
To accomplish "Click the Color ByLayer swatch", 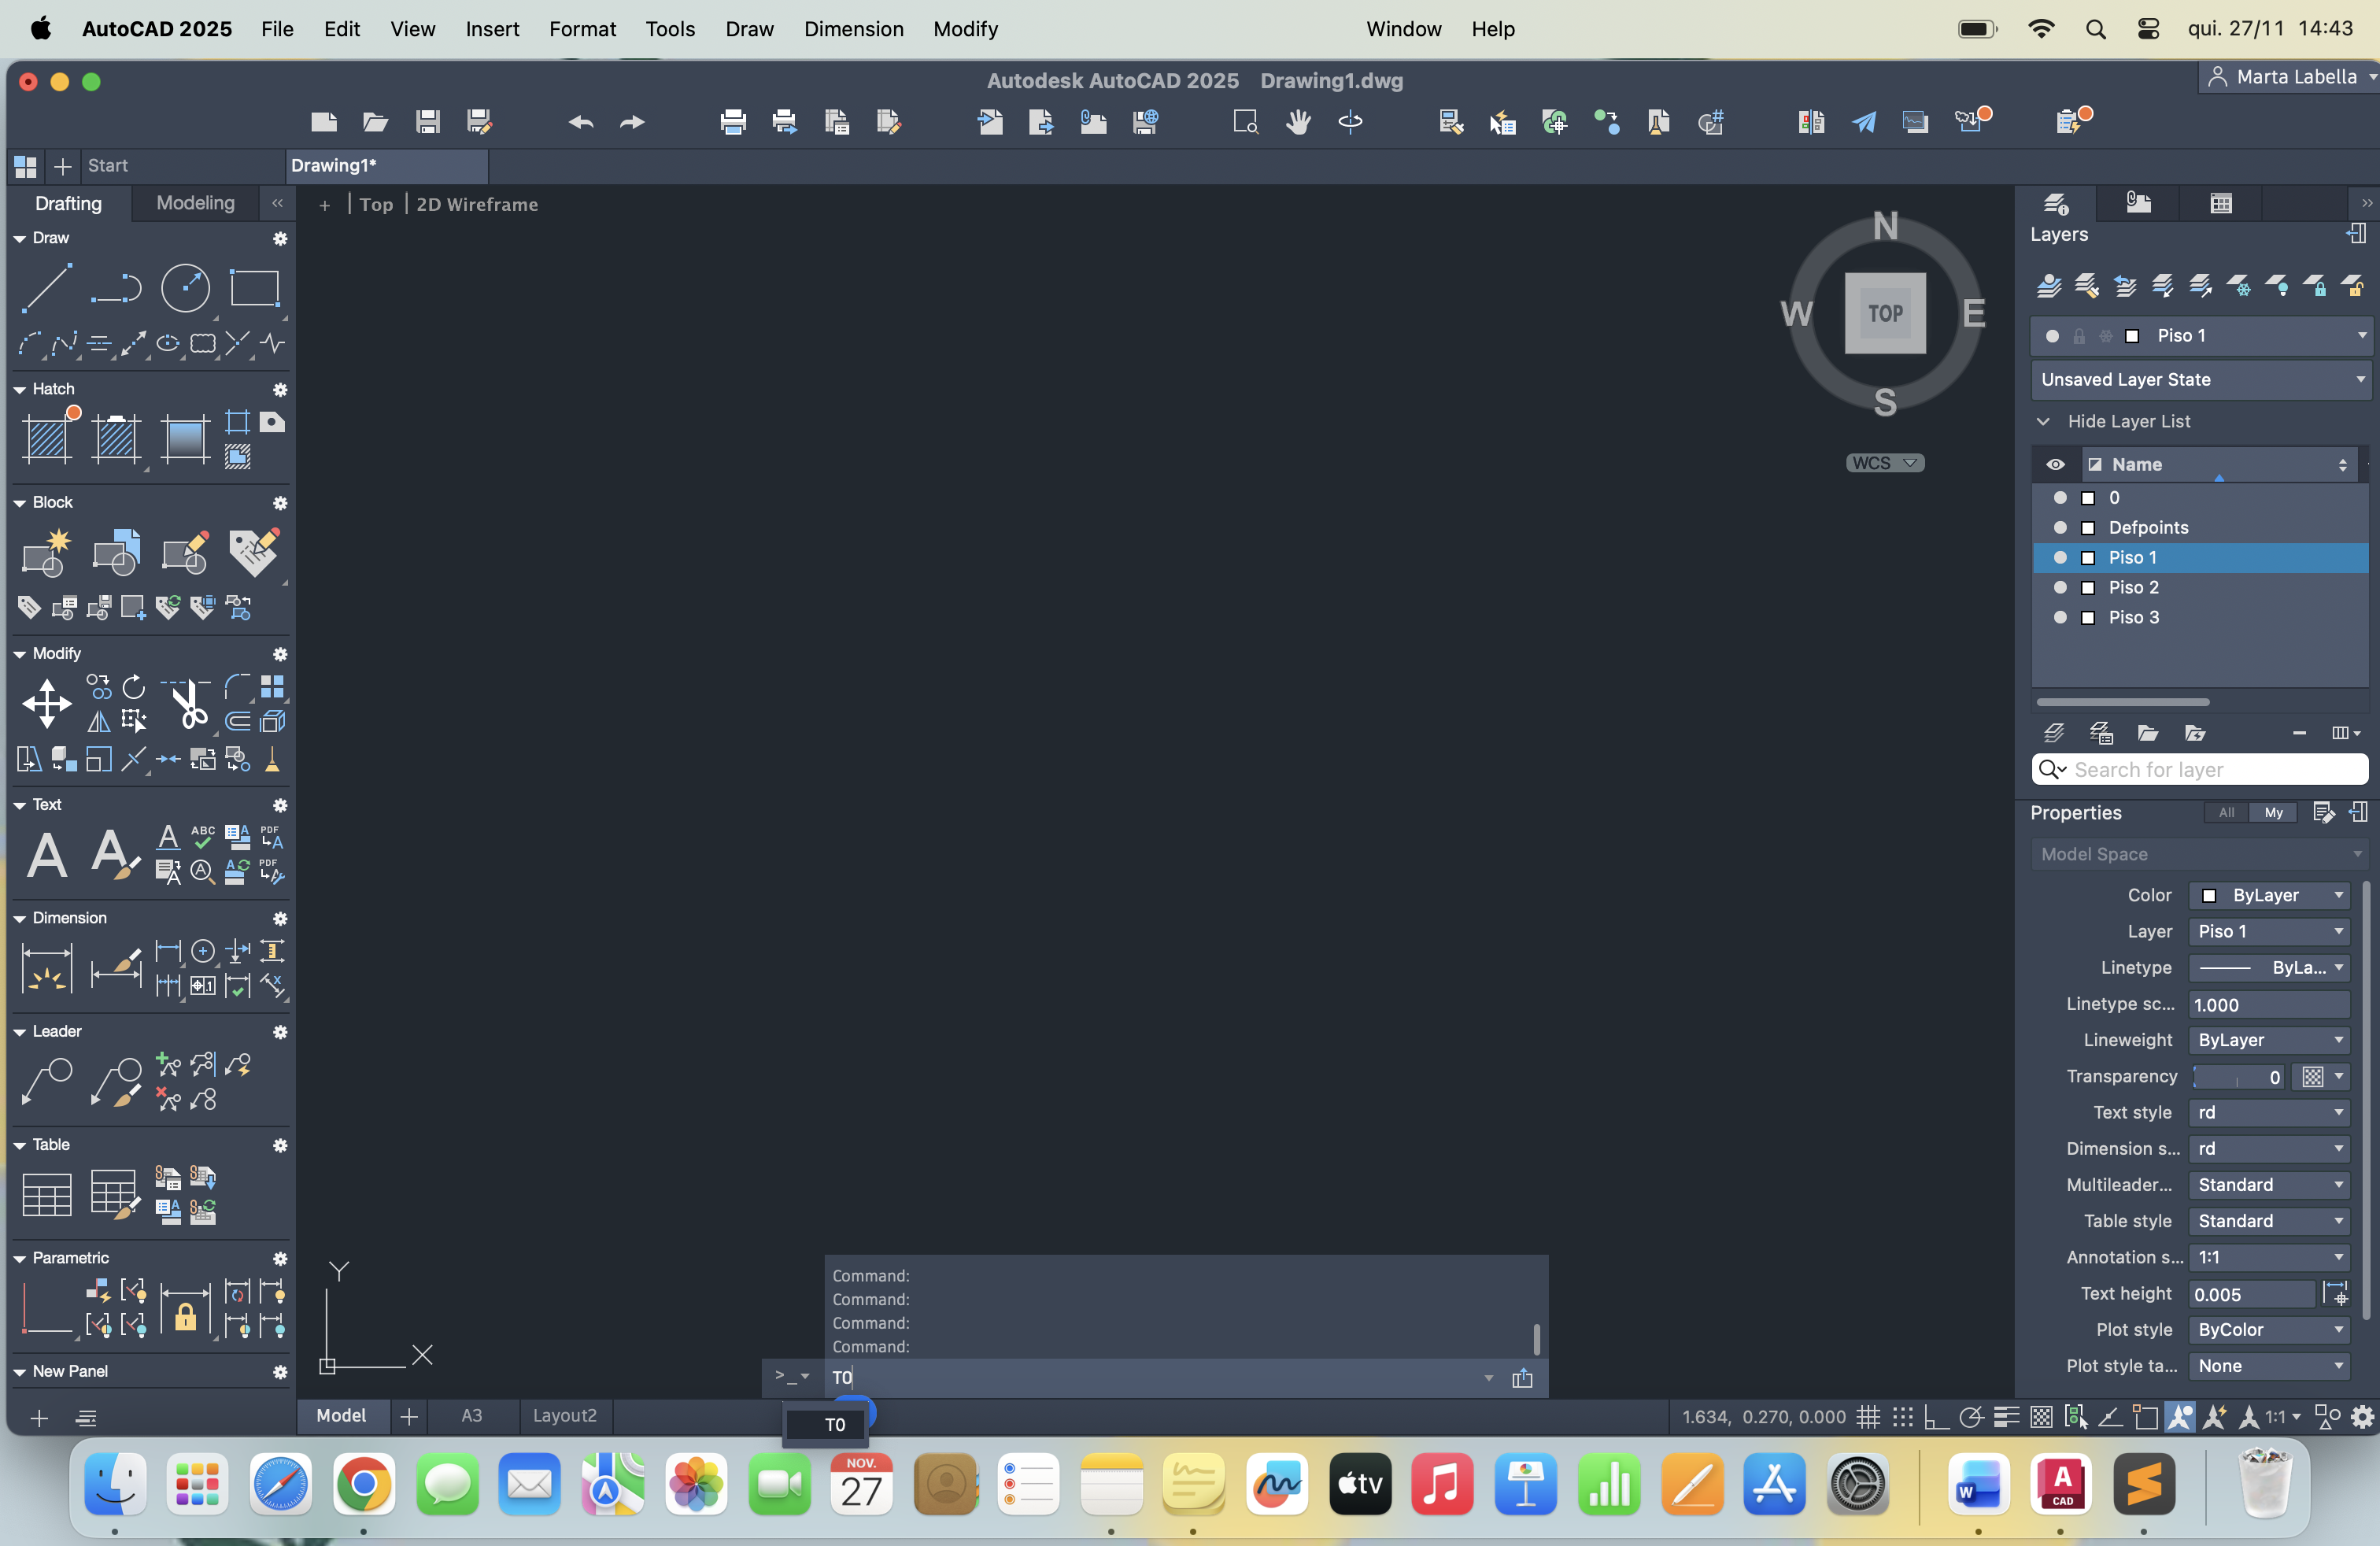I will 2208,895.
